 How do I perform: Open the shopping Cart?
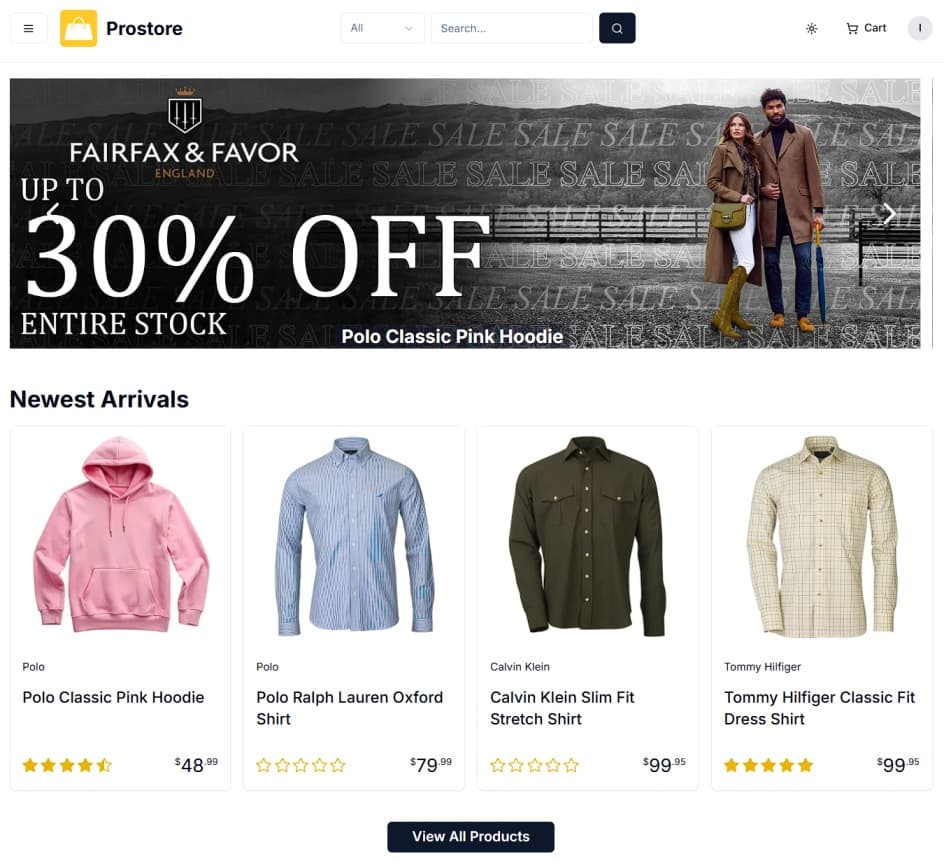pyautogui.click(x=866, y=28)
